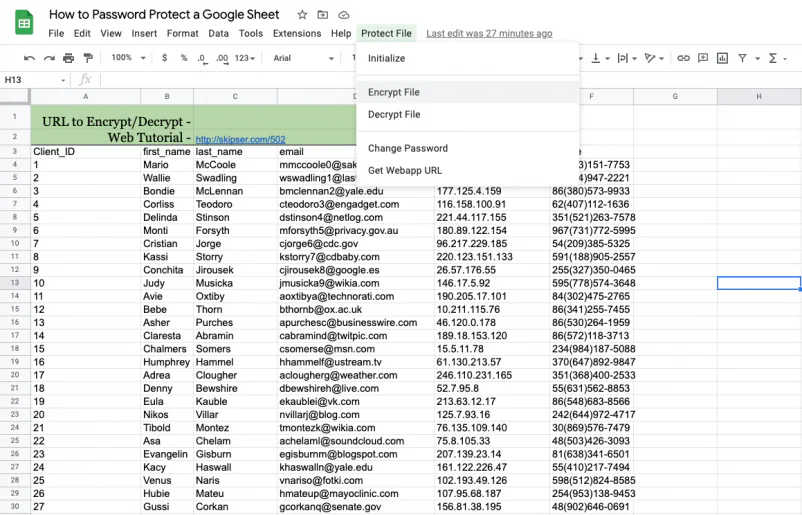Click the Insert link chain icon
802x515 pixels.
tap(683, 58)
